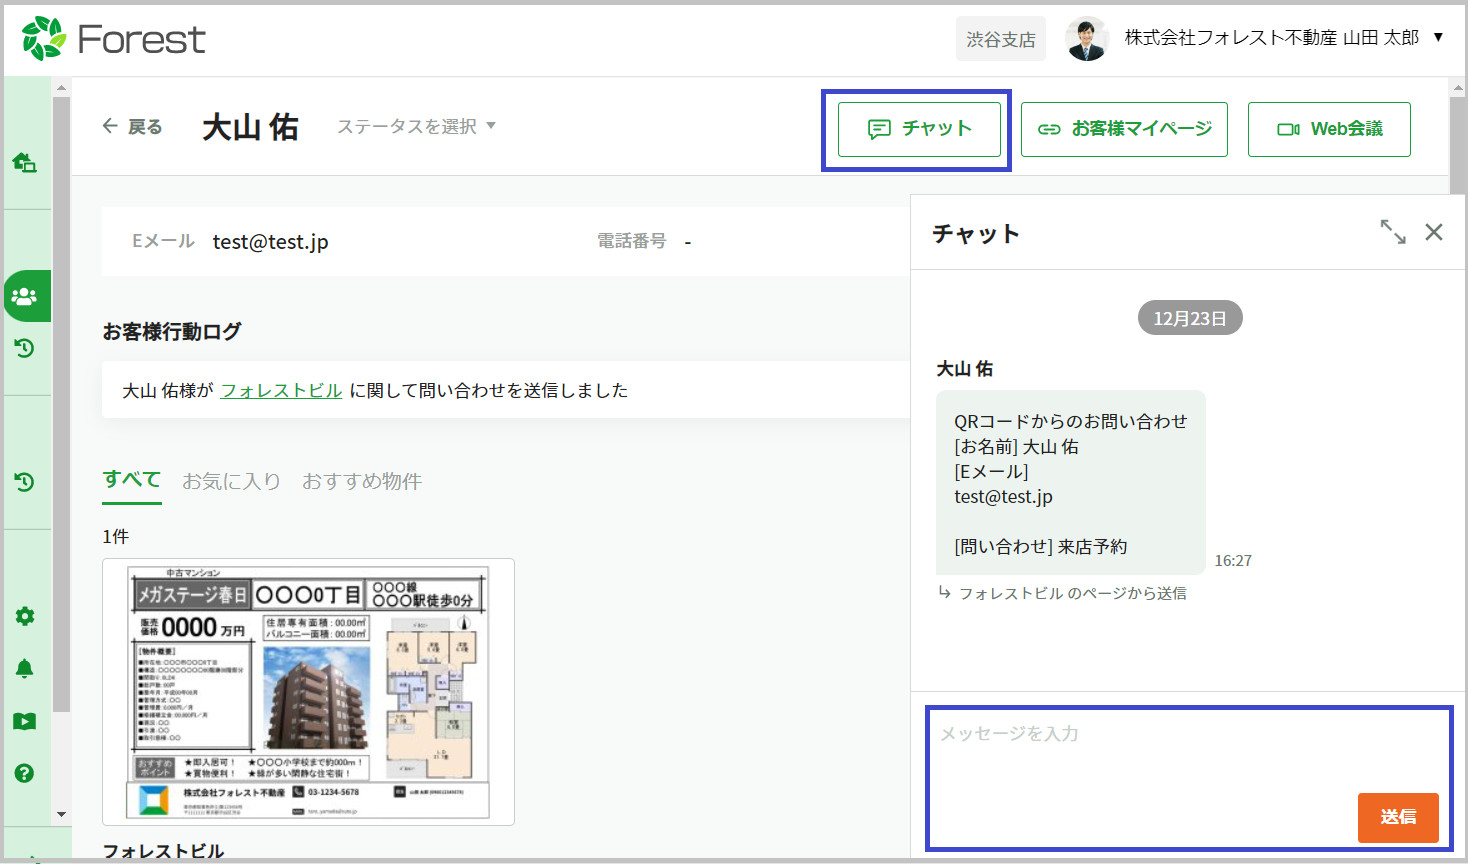Open the help question mark icon

pyautogui.click(x=25, y=773)
